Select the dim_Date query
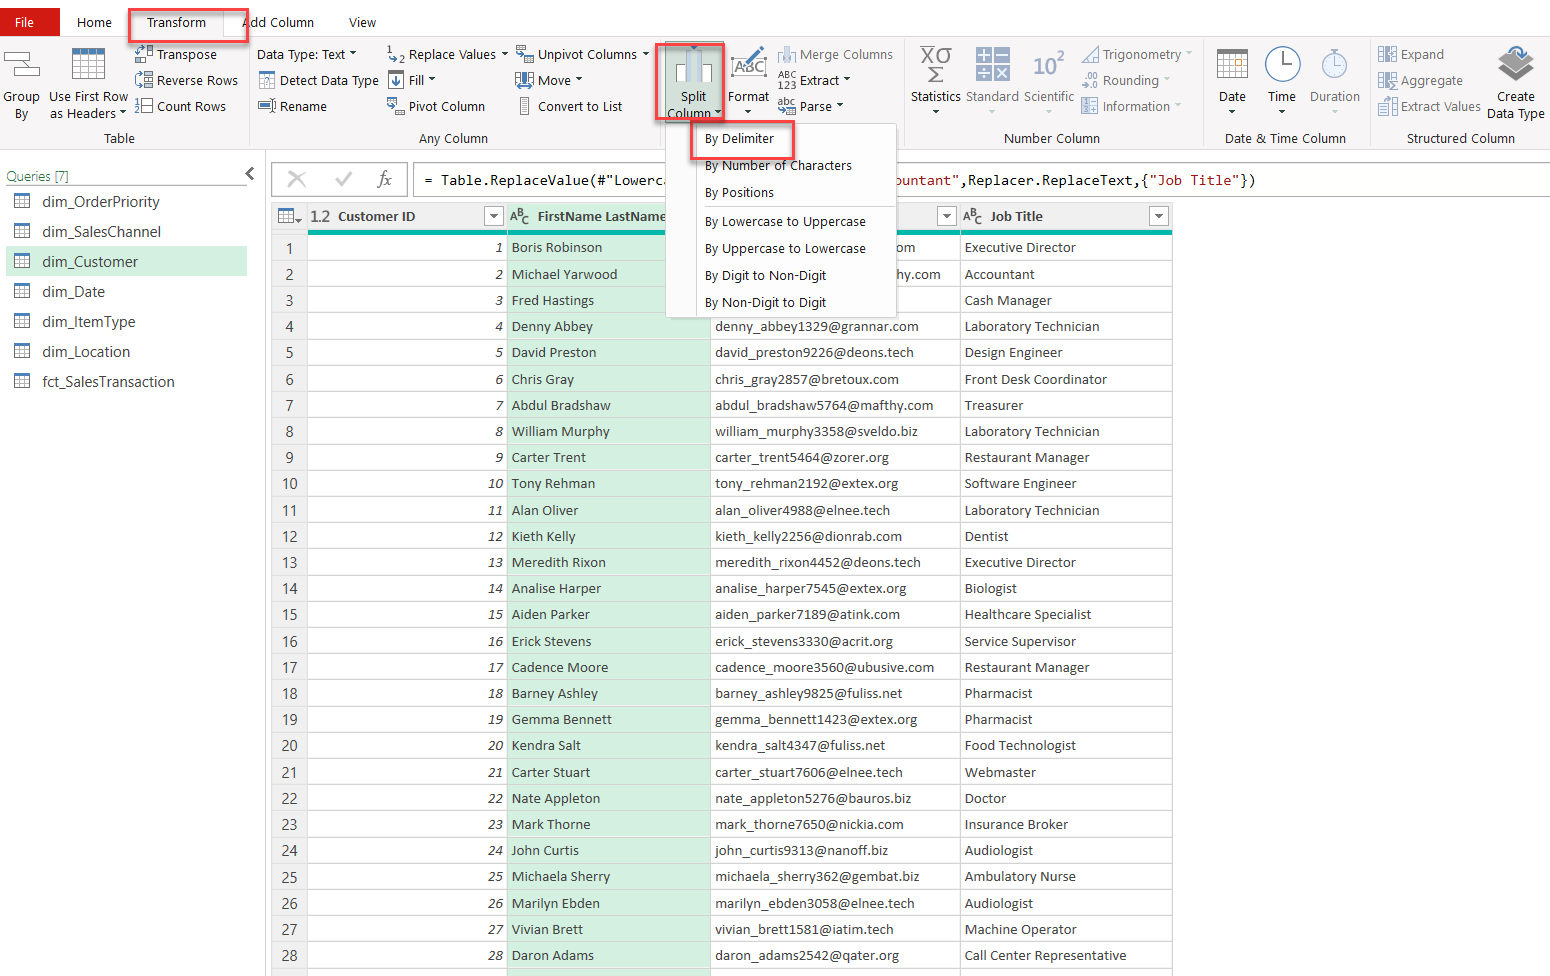Screen dimensions: 1550x976 tap(127, 292)
